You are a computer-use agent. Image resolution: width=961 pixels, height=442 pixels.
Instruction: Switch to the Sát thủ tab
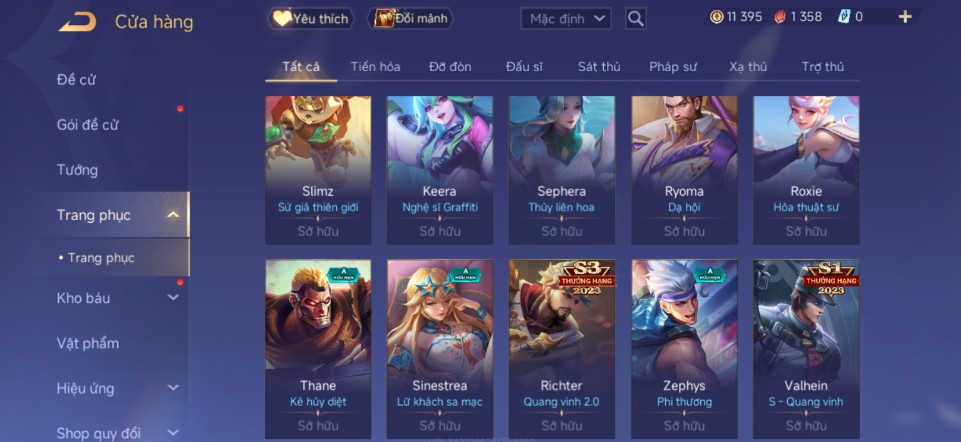click(x=599, y=67)
